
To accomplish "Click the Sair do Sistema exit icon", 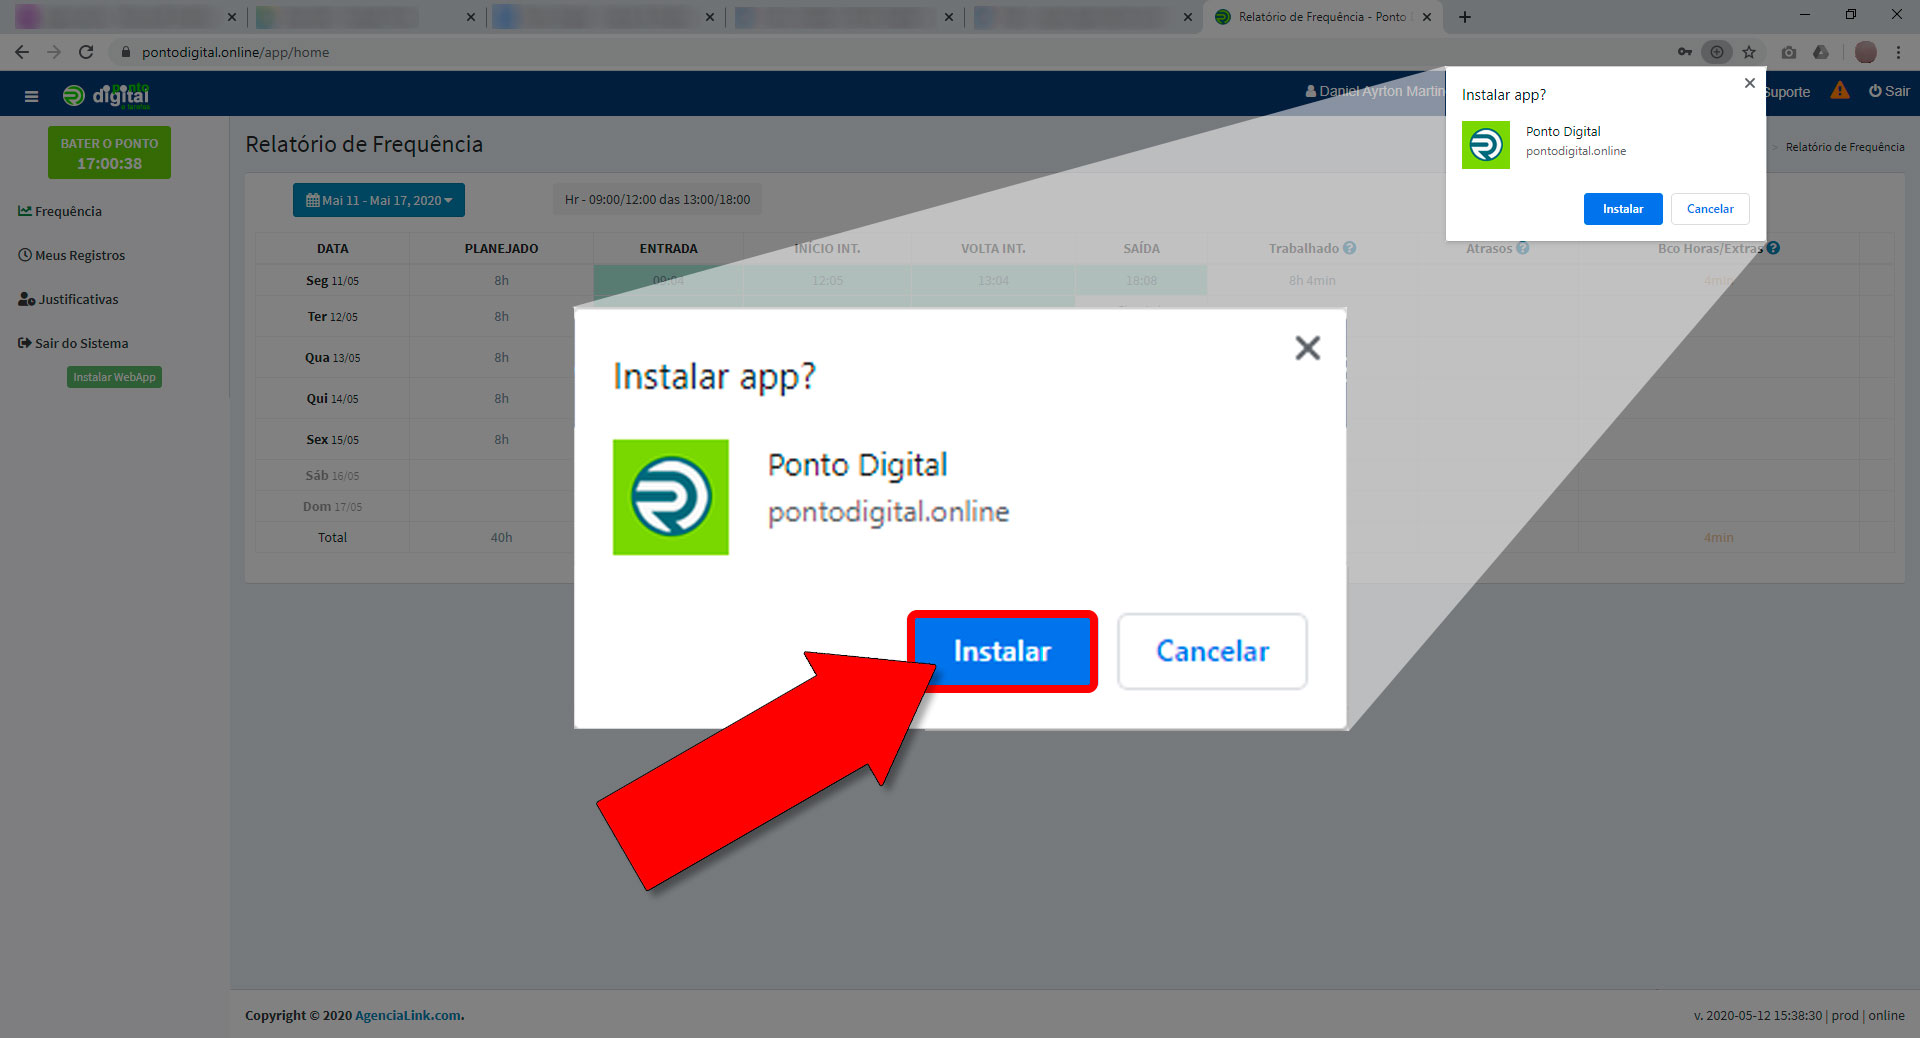I will [24, 343].
